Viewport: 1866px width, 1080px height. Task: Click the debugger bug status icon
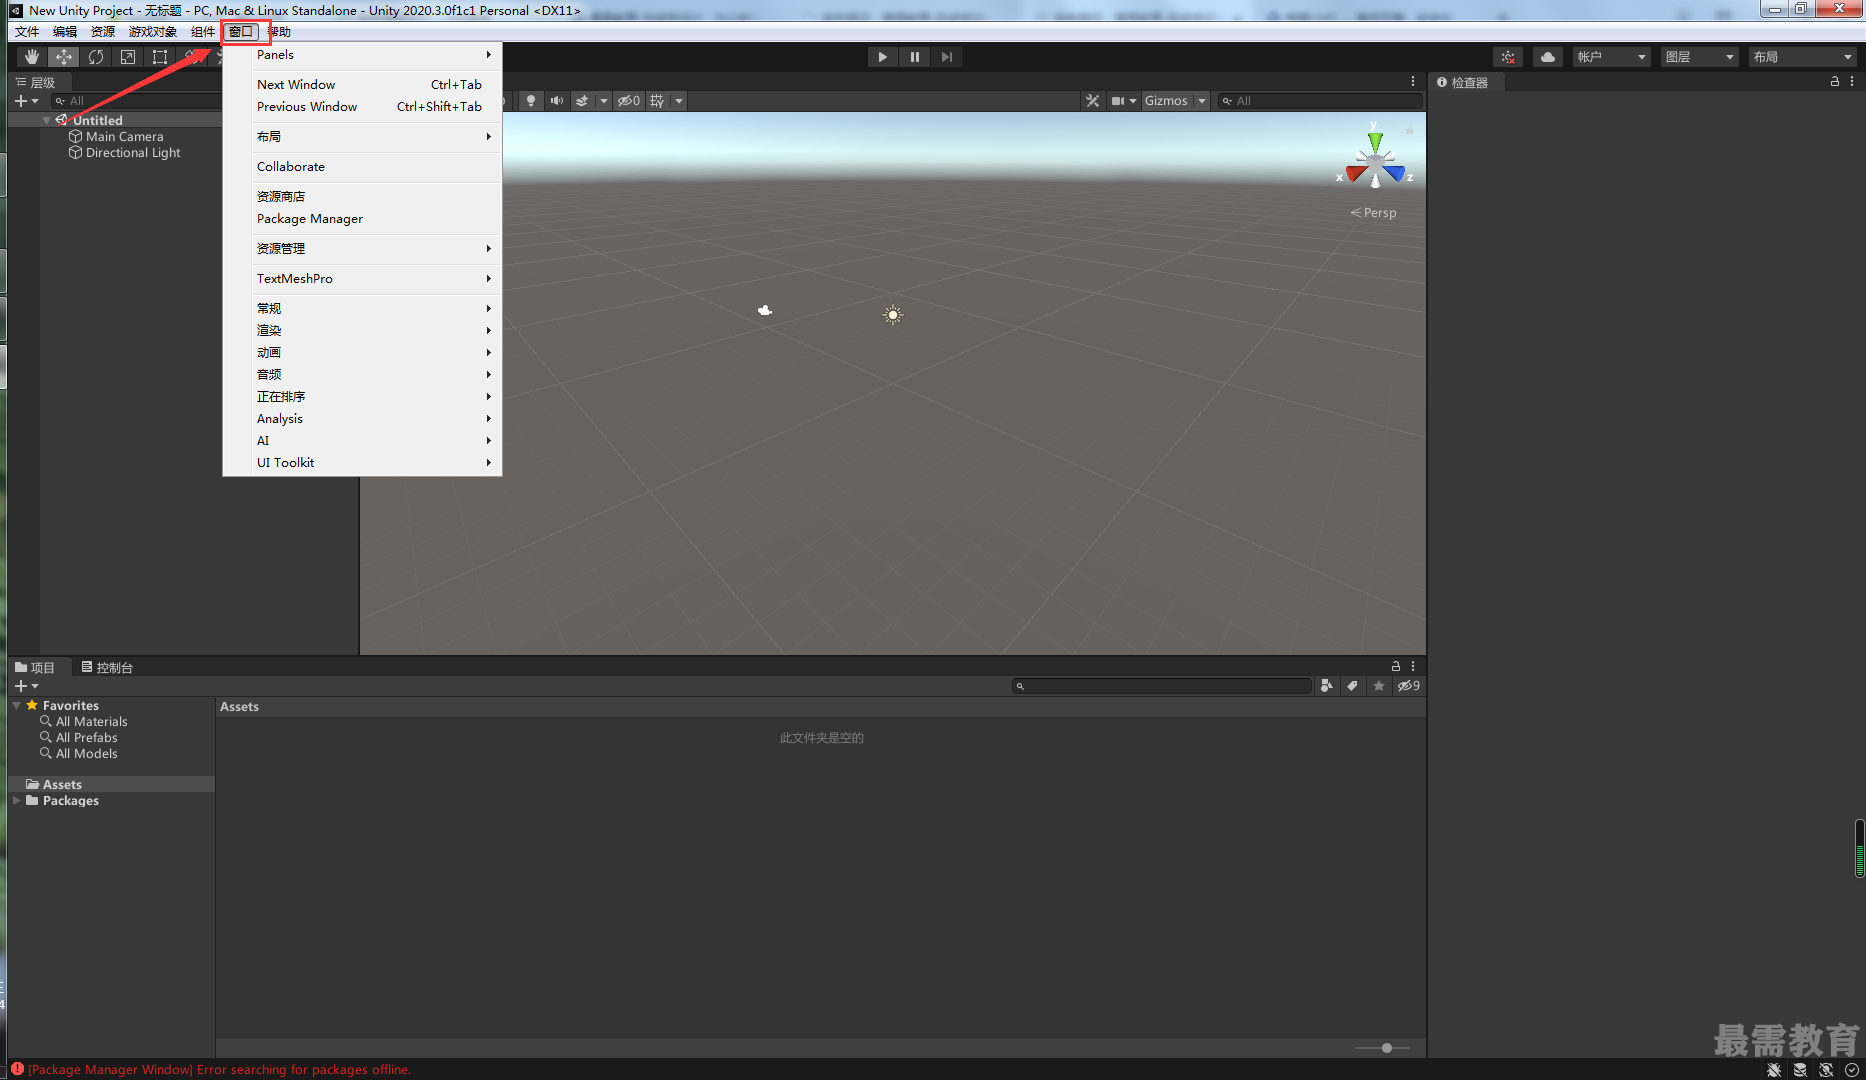point(1774,1070)
